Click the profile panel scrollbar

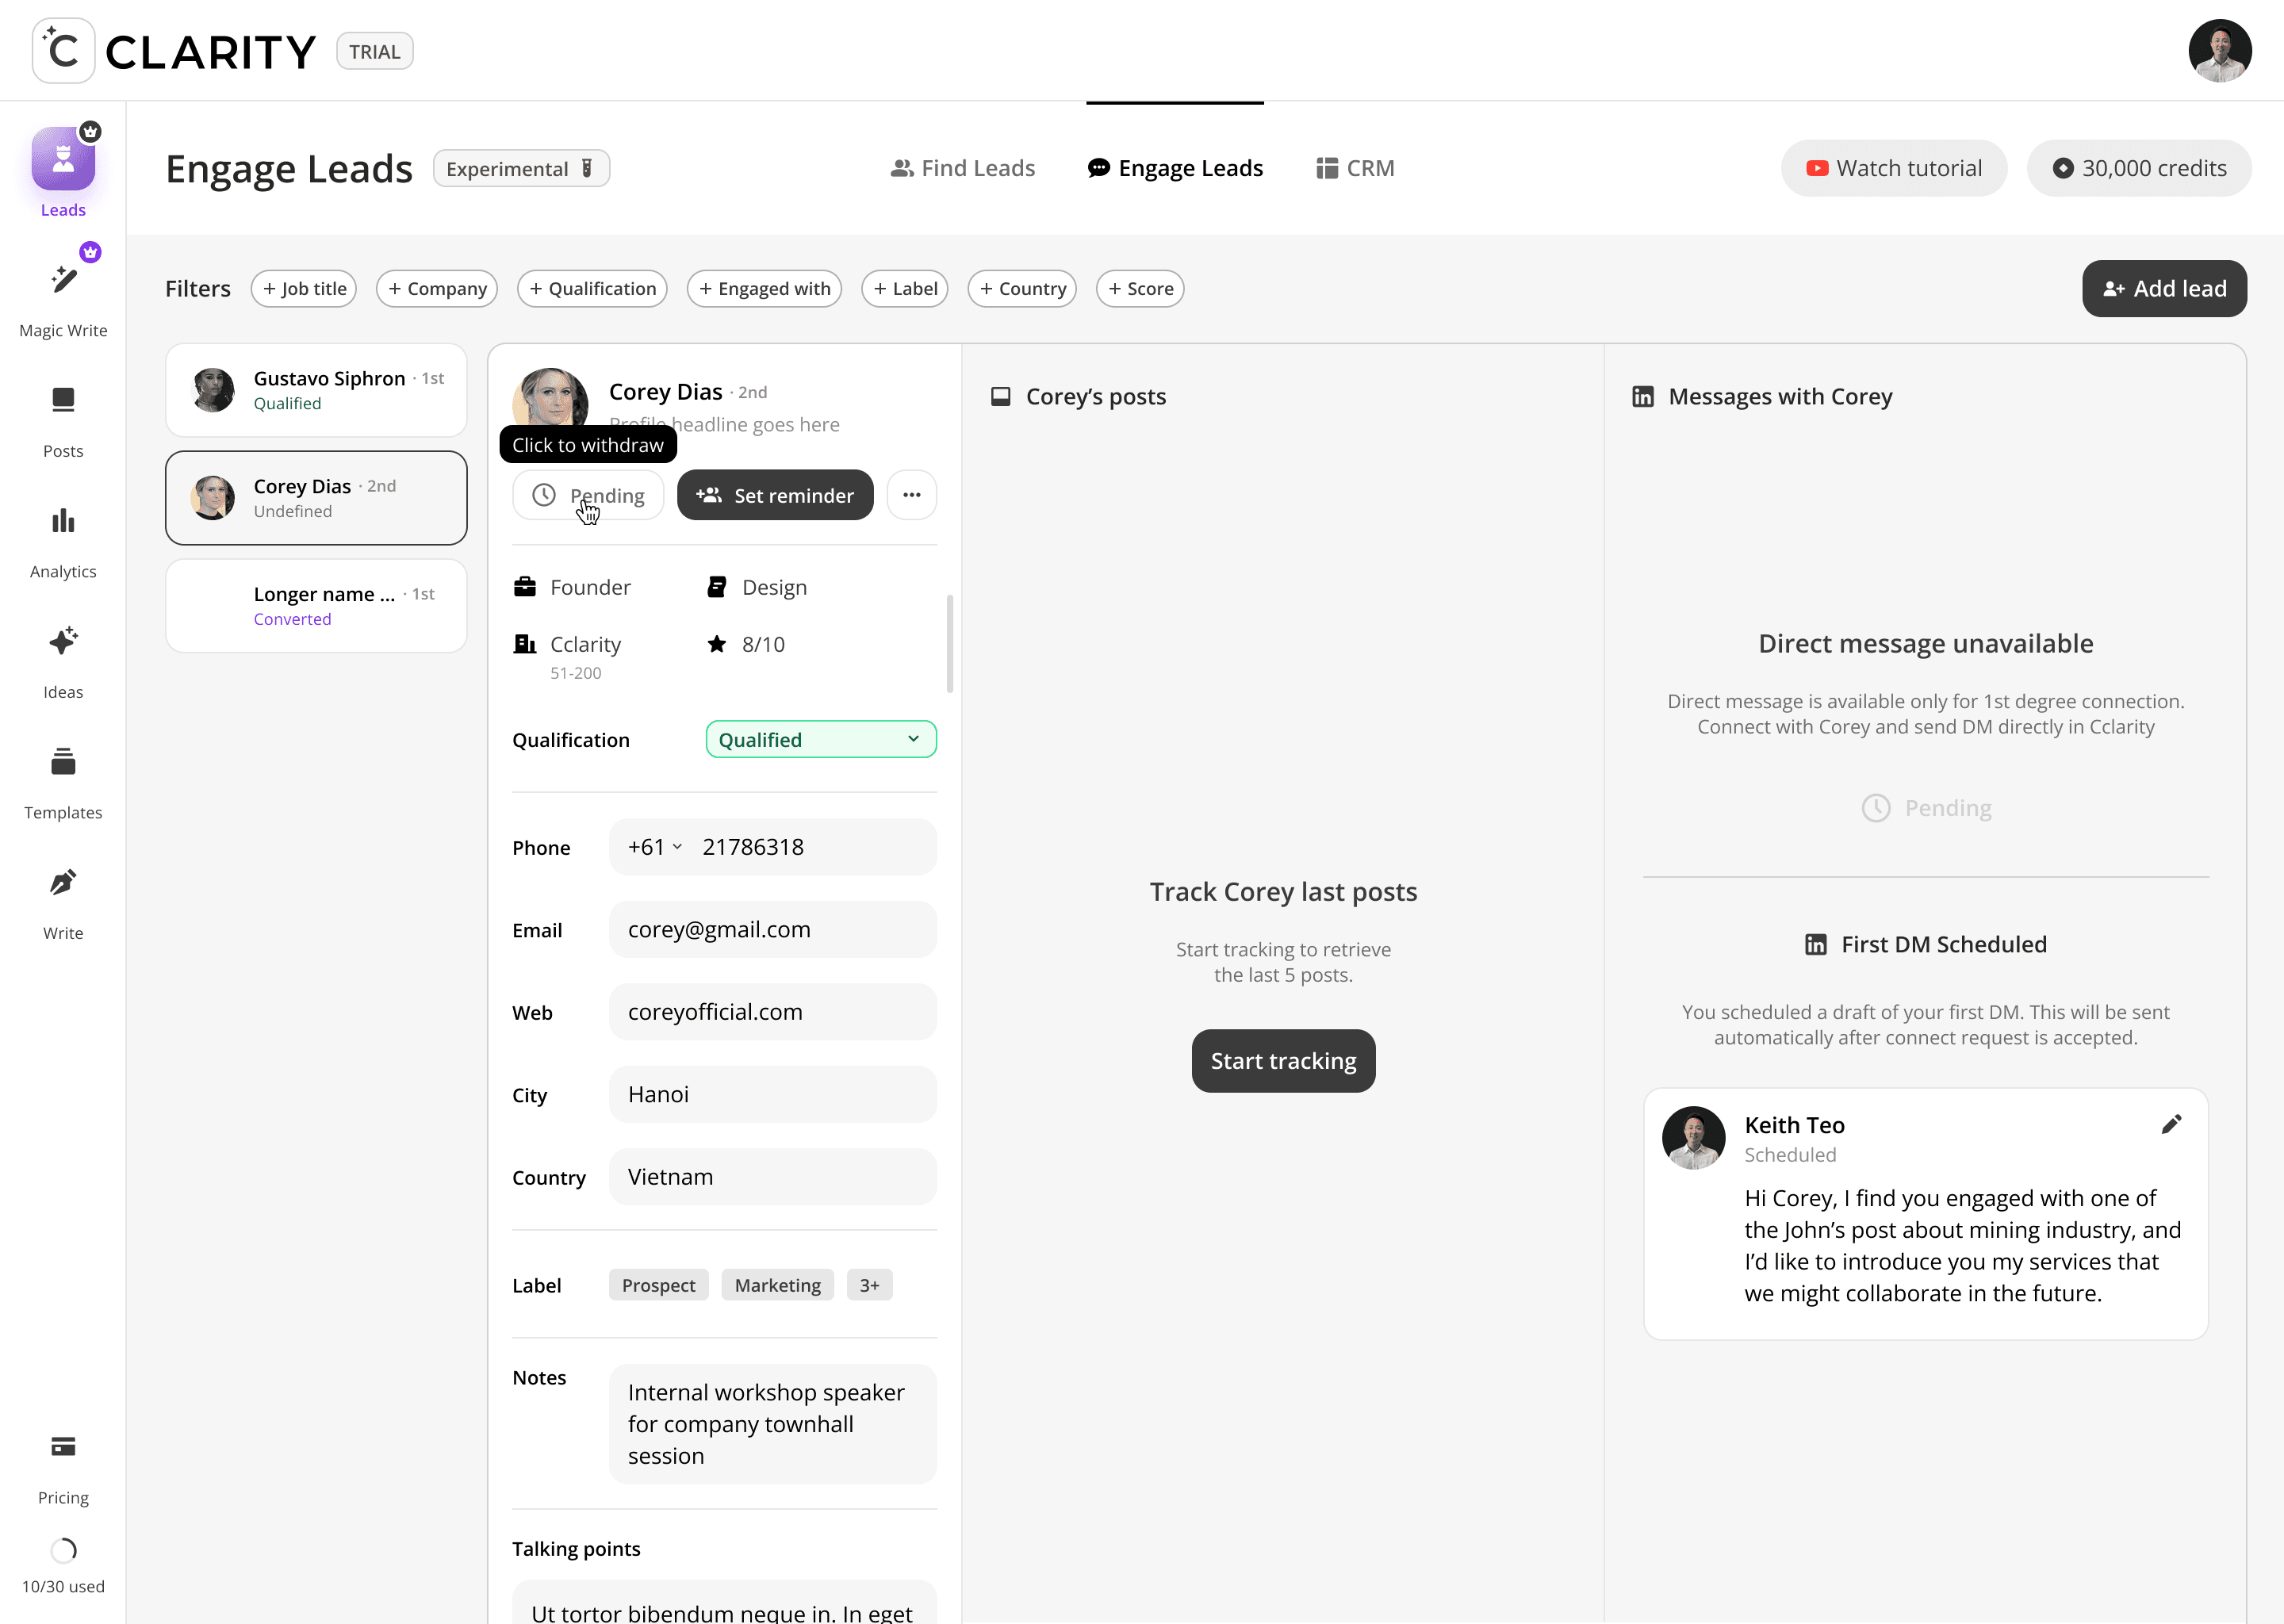(949, 644)
